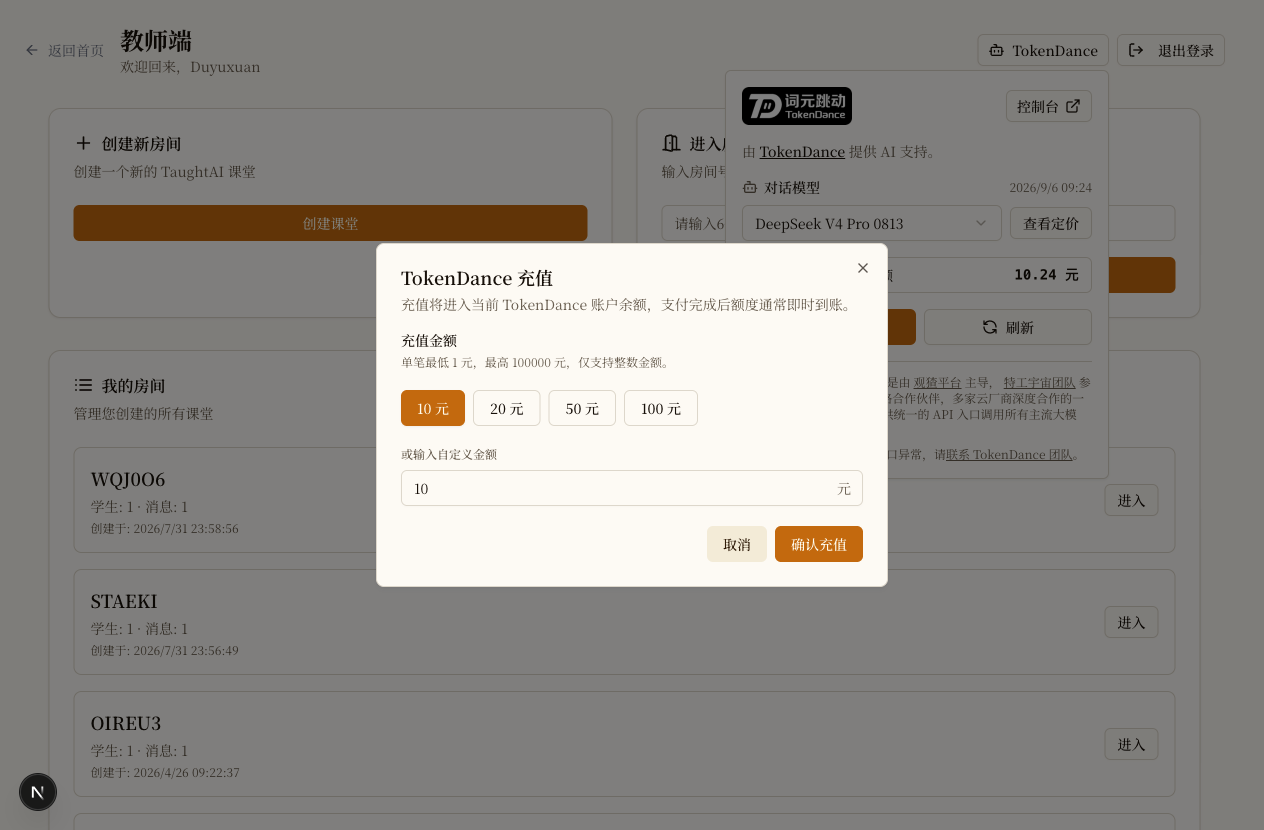View pricing via 查看定价 button

(1051, 223)
